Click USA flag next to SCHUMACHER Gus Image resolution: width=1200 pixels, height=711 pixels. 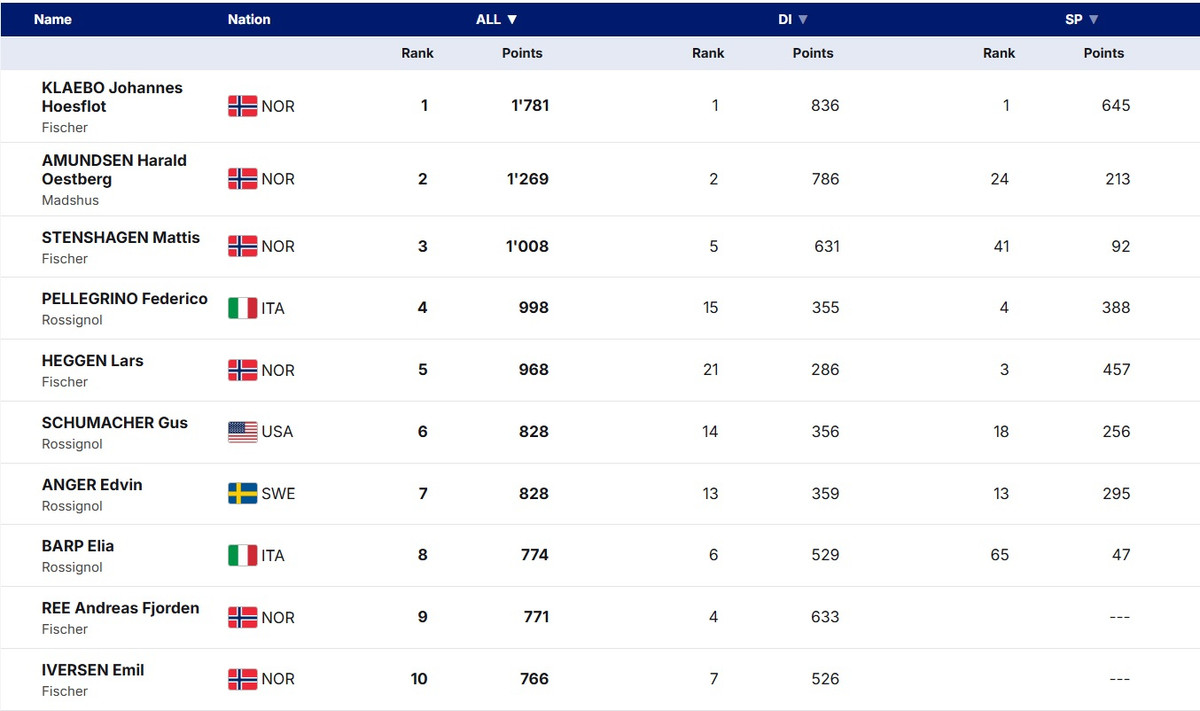point(242,432)
